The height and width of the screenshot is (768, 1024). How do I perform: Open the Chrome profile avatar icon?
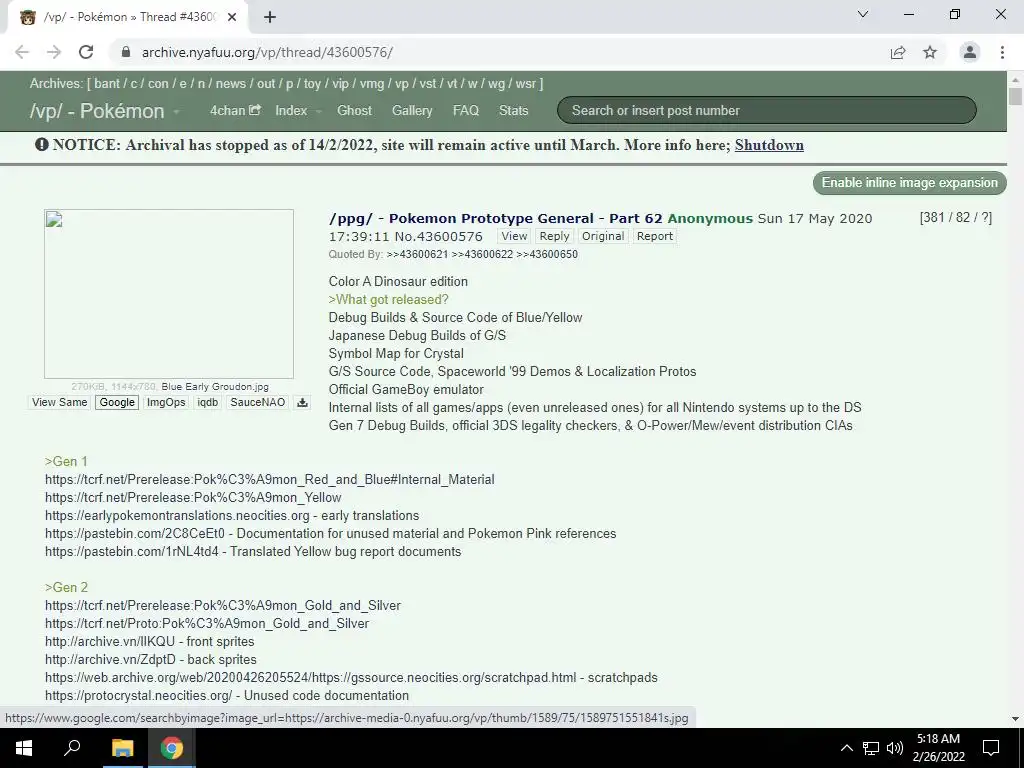coord(970,52)
